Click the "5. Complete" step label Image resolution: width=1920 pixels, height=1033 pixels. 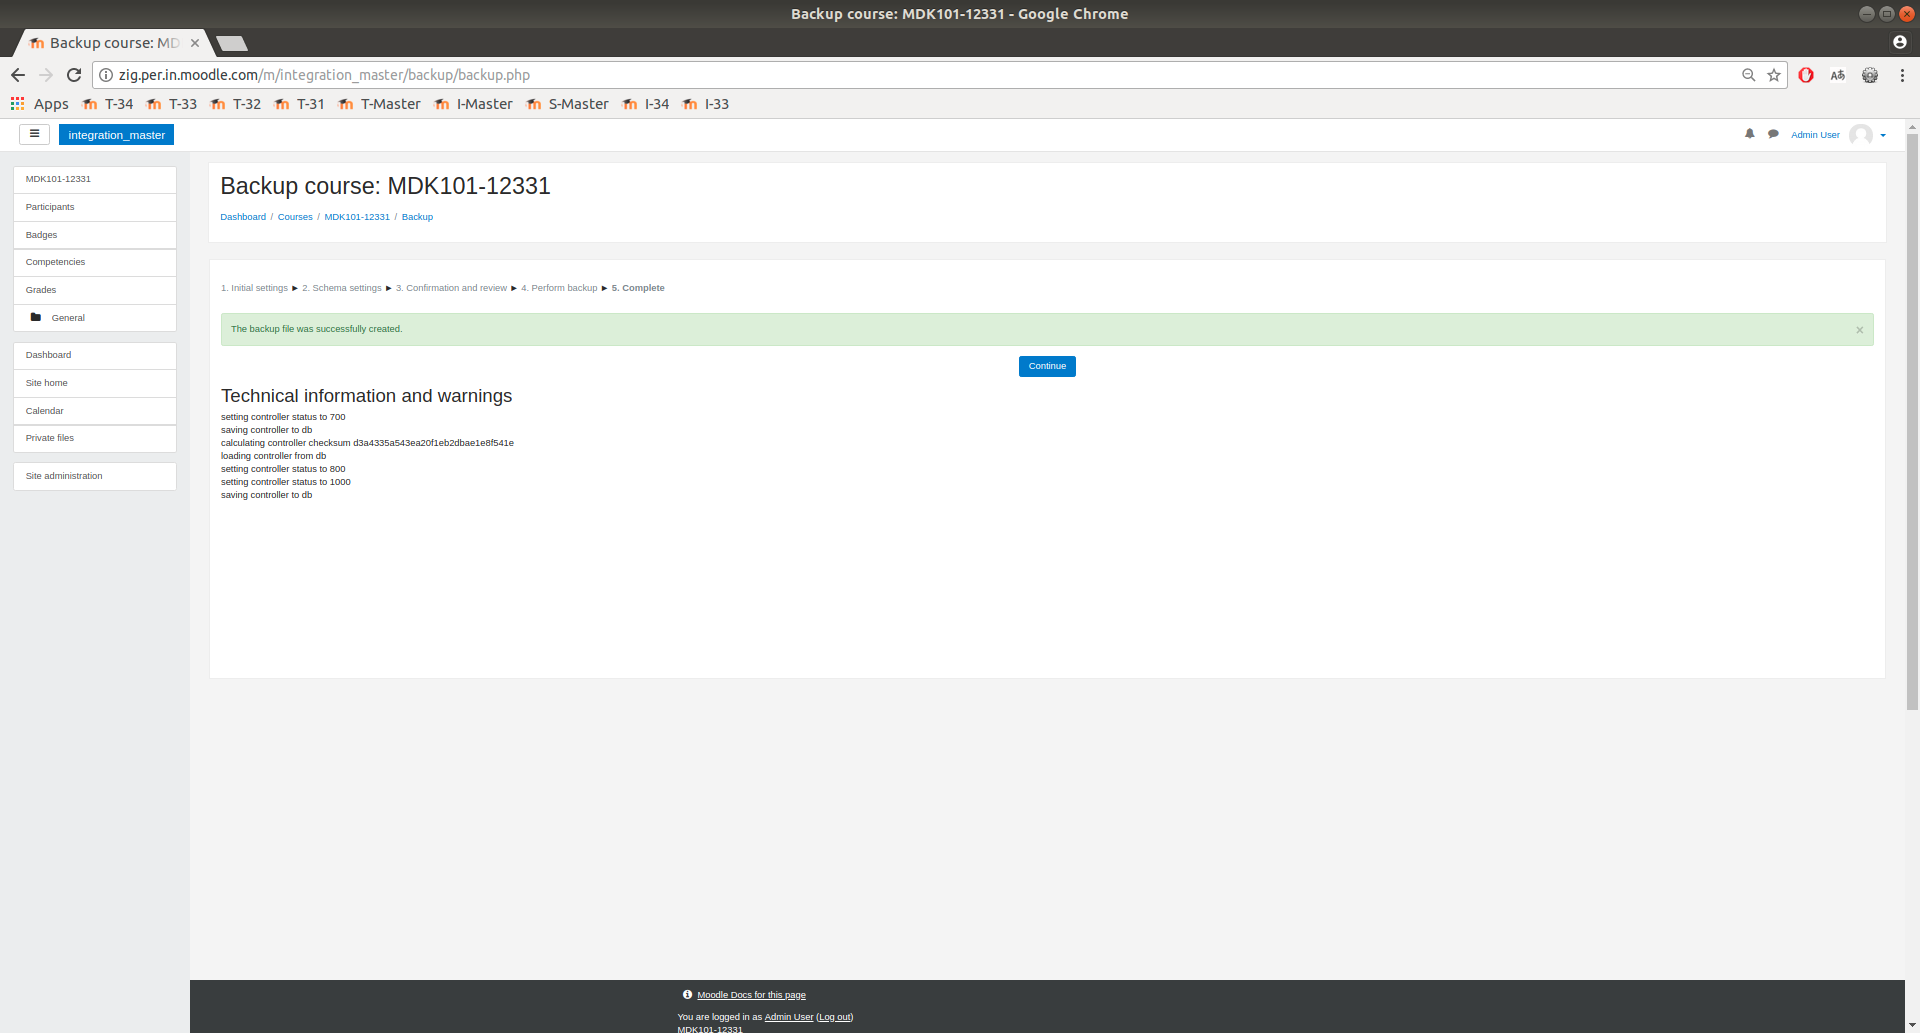pyautogui.click(x=638, y=288)
